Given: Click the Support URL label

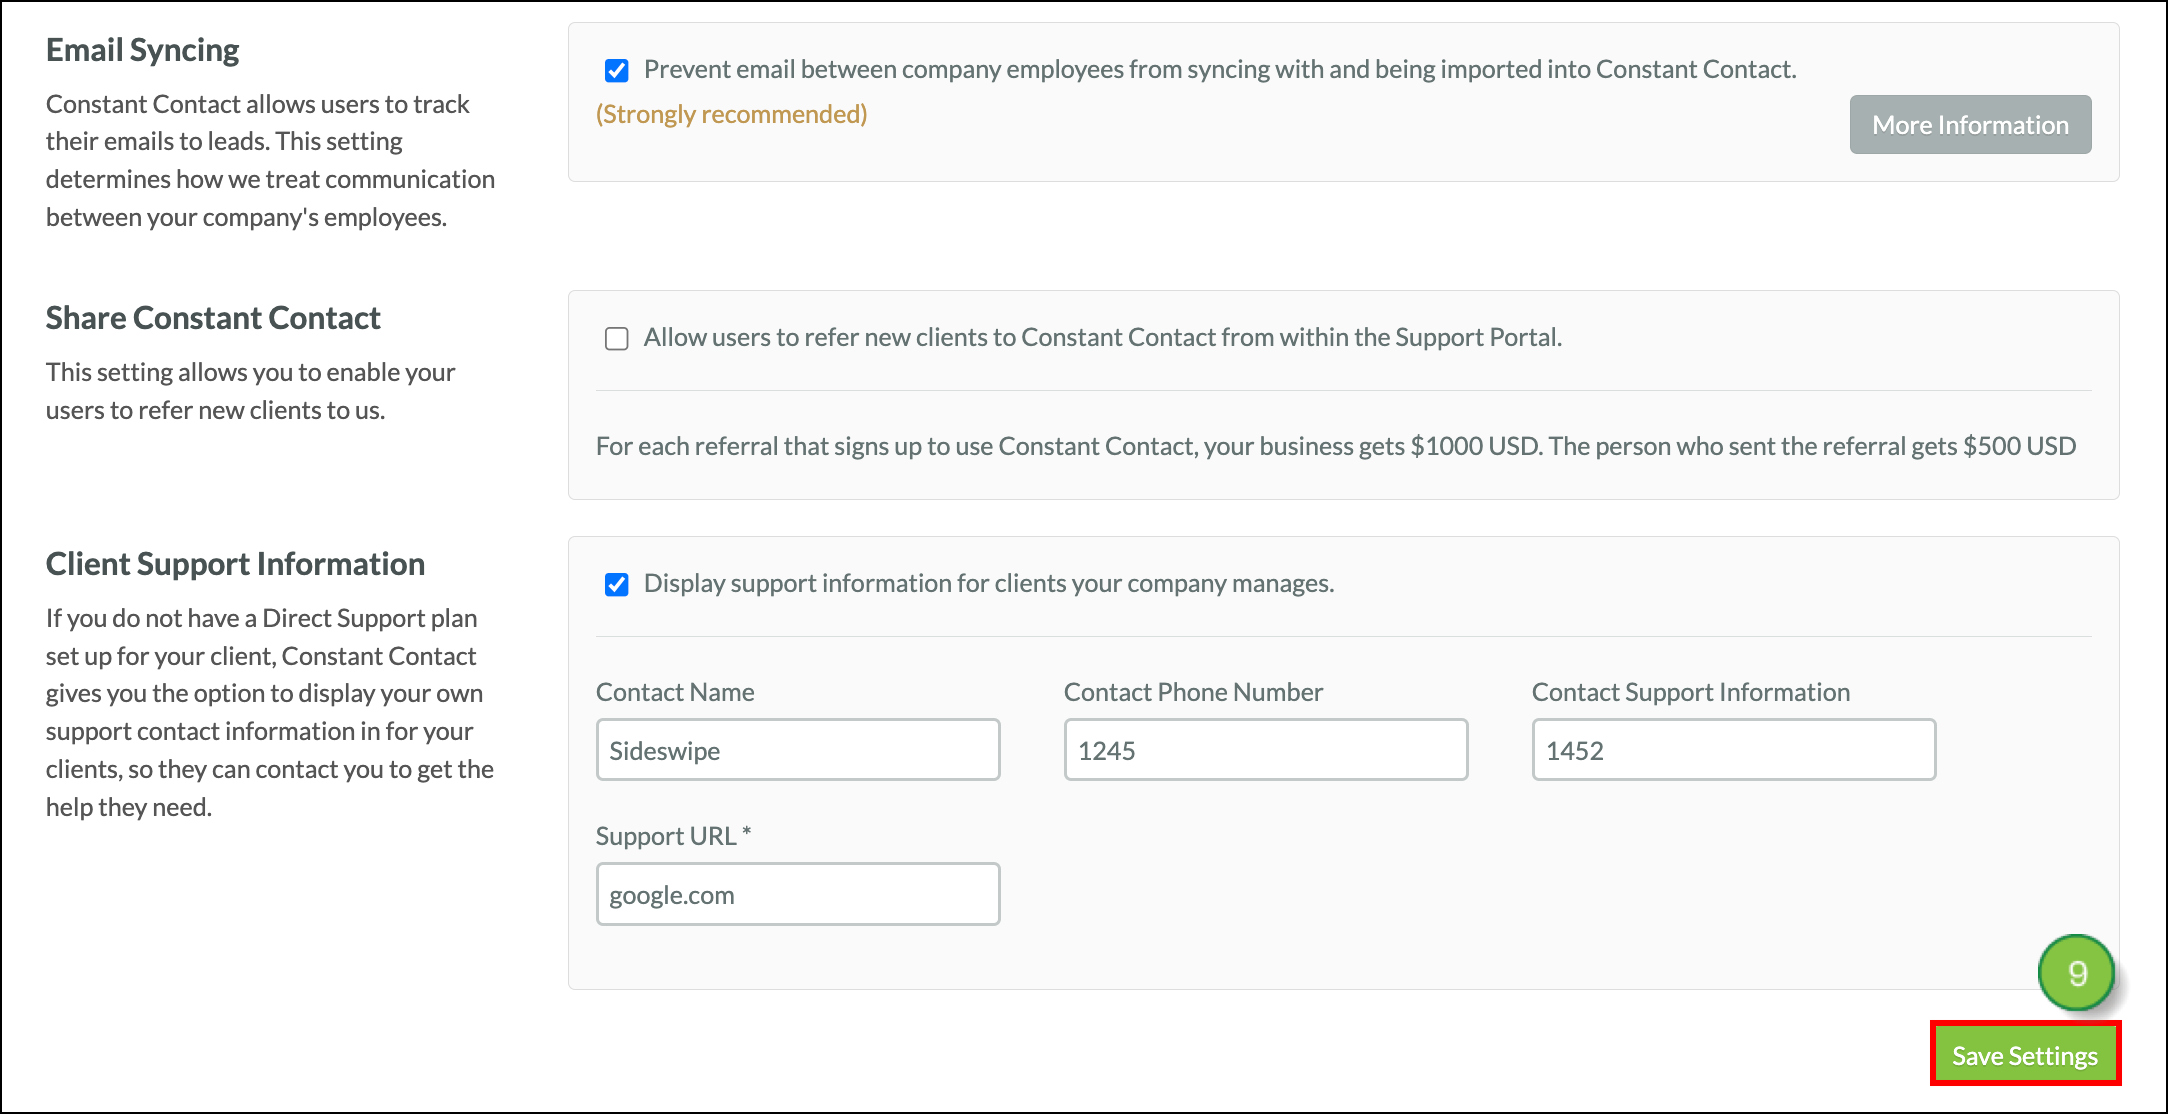Looking at the screenshot, I should pyautogui.click(x=673, y=836).
